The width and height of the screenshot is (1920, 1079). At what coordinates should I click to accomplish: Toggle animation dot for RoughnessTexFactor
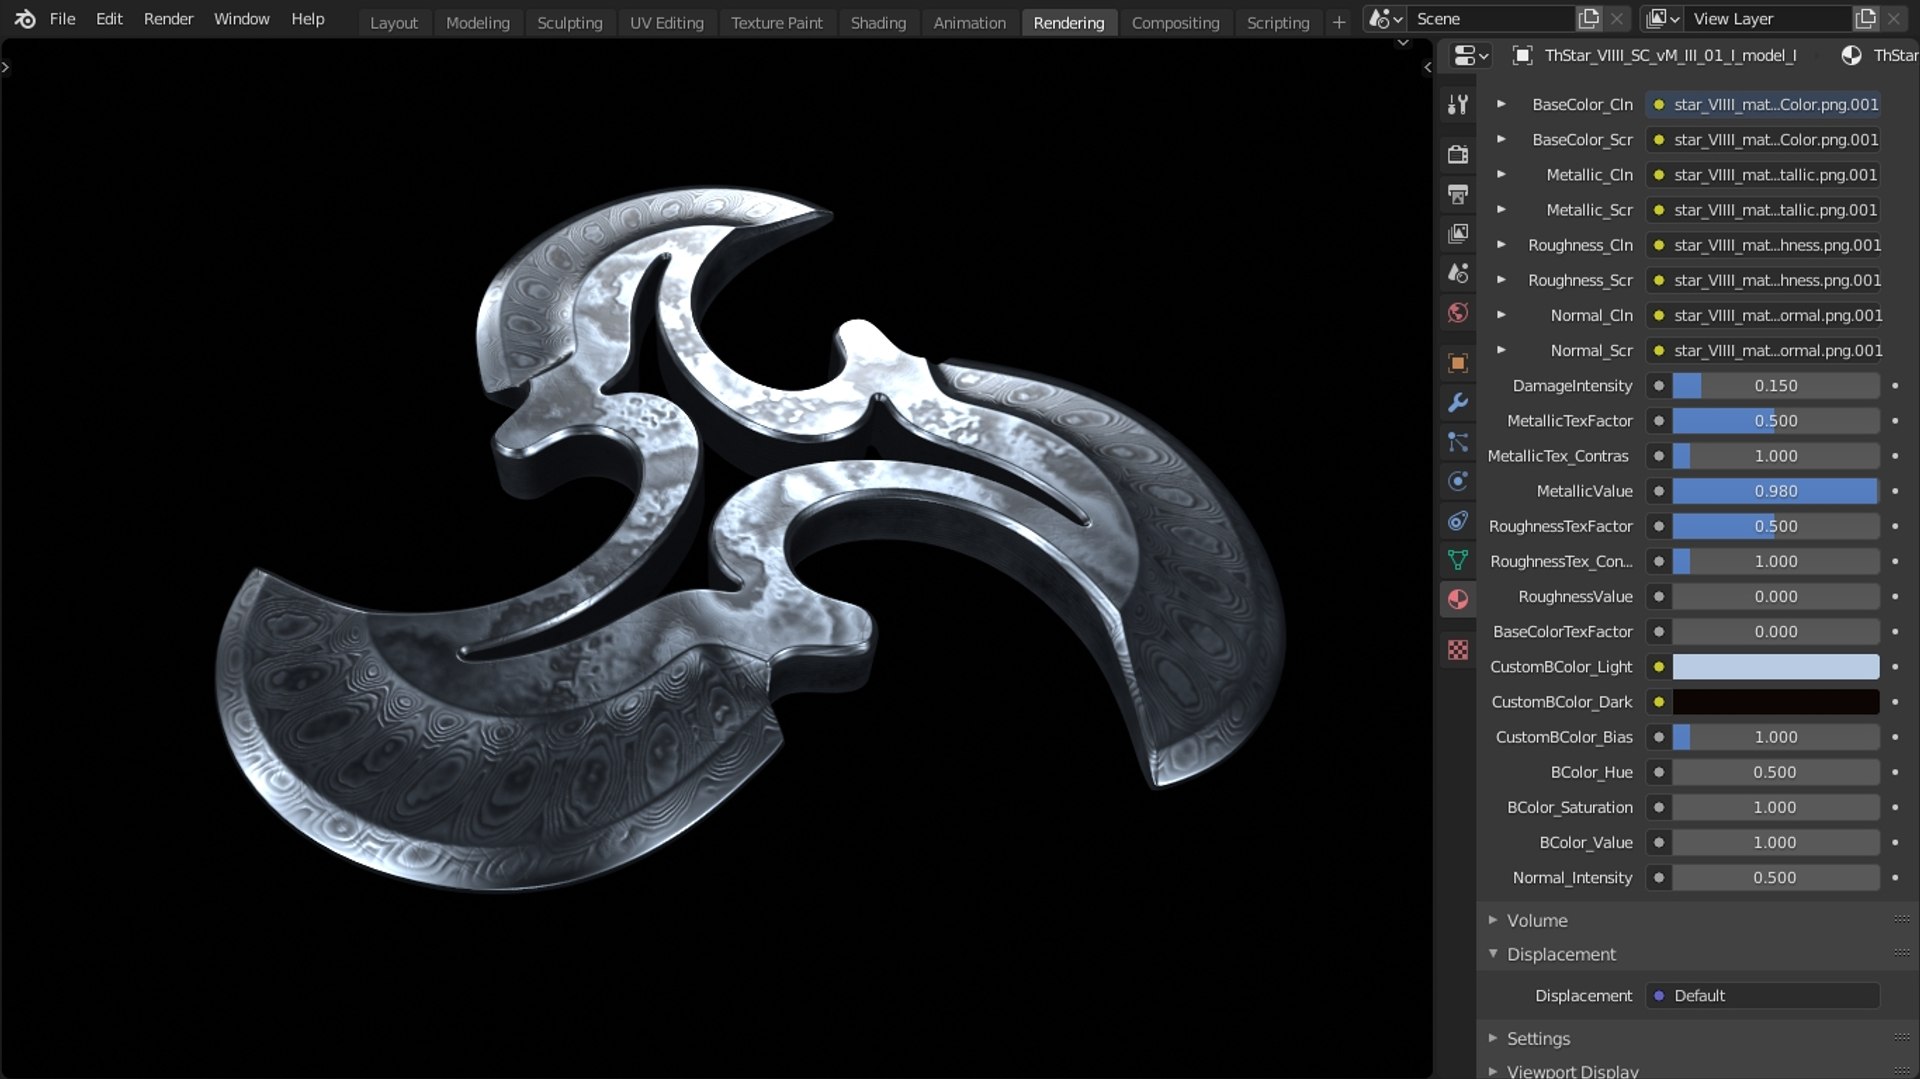coord(1895,526)
